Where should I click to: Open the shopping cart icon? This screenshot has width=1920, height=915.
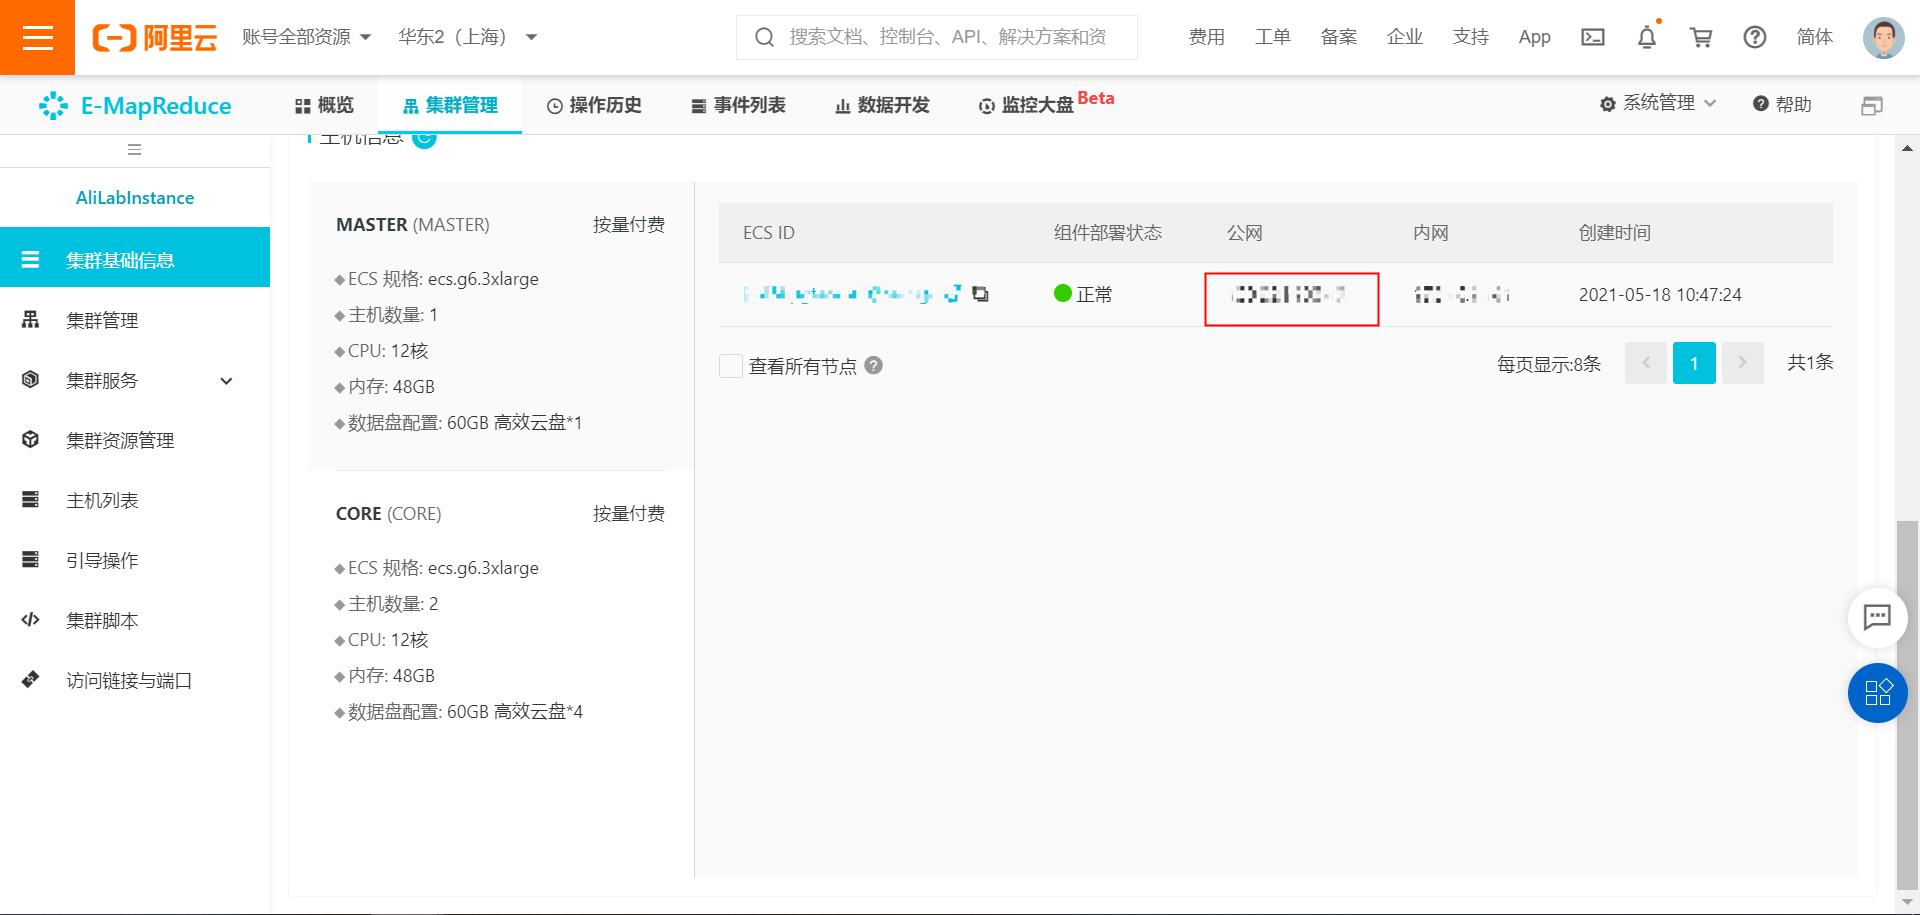1701,37
